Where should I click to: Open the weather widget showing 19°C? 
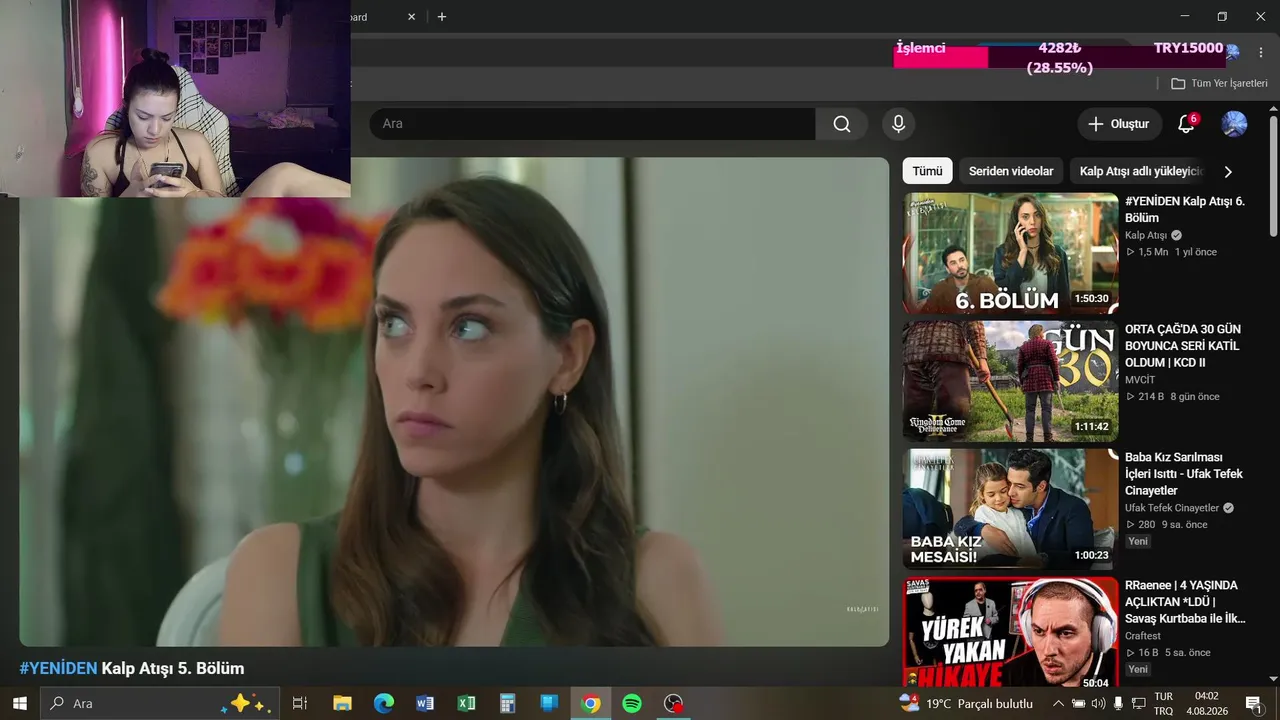(966, 703)
